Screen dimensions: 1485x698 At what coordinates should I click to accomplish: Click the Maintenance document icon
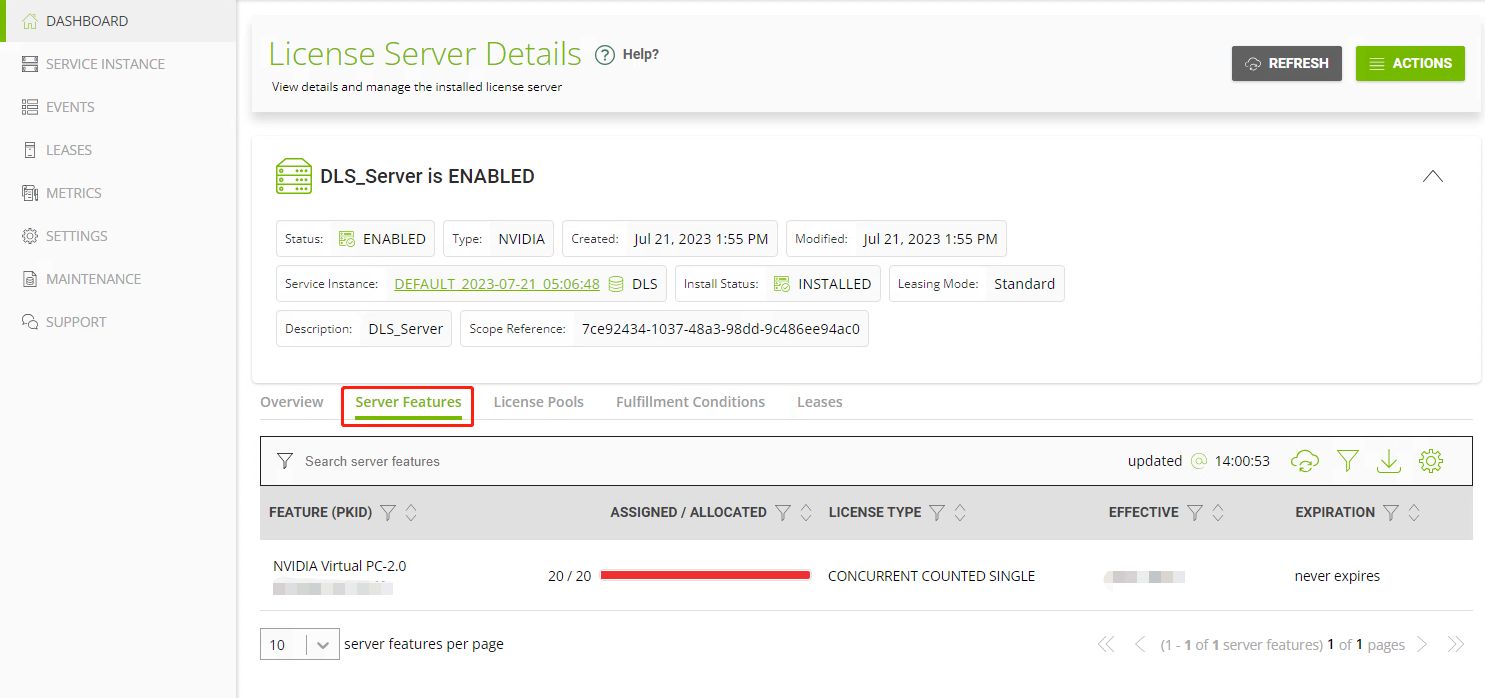tap(29, 279)
